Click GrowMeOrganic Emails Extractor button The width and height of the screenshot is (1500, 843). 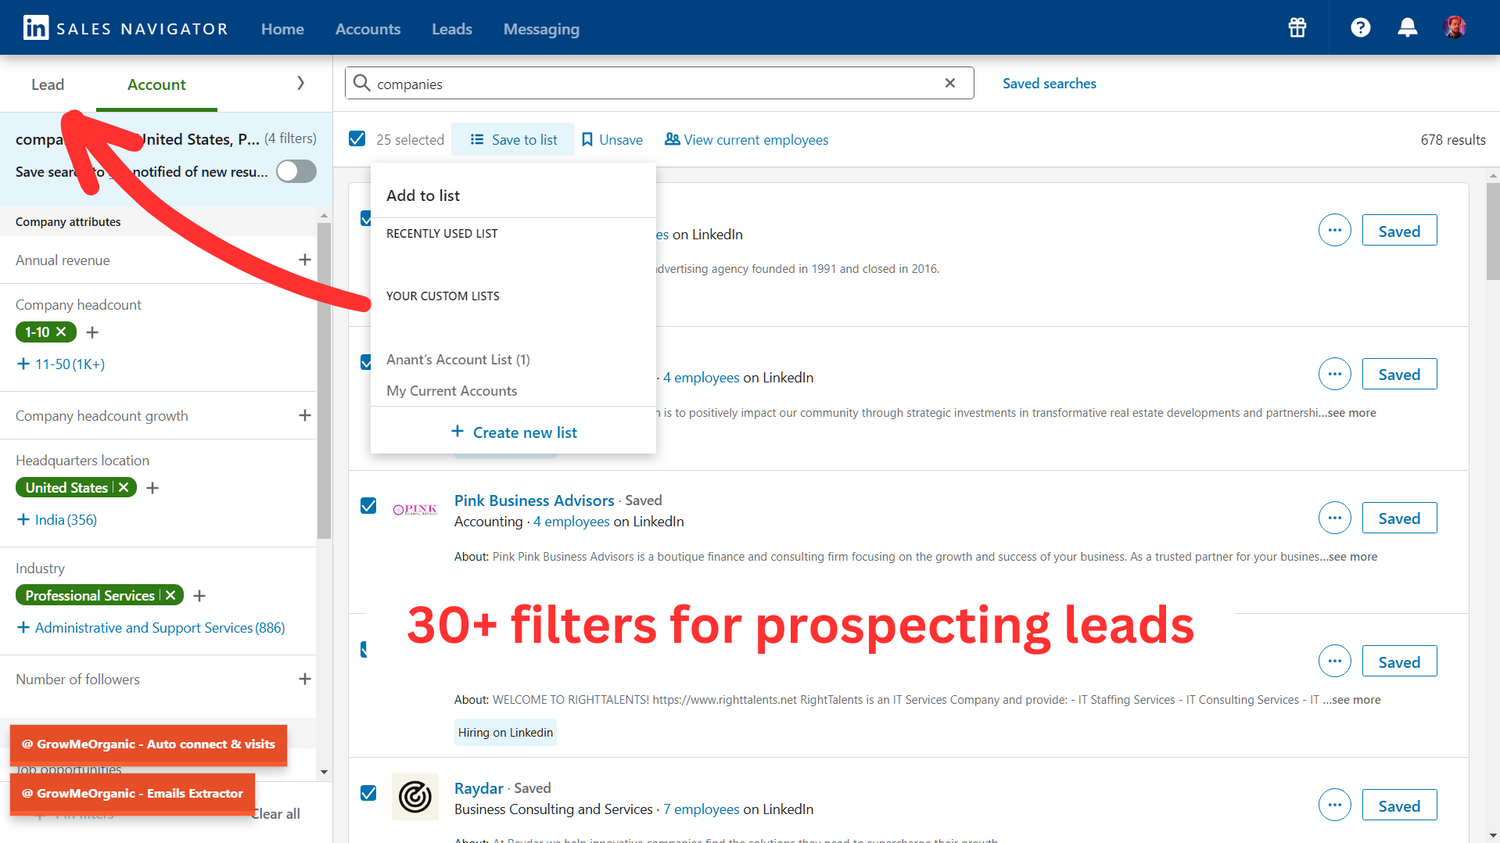pyautogui.click(x=132, y=793)
